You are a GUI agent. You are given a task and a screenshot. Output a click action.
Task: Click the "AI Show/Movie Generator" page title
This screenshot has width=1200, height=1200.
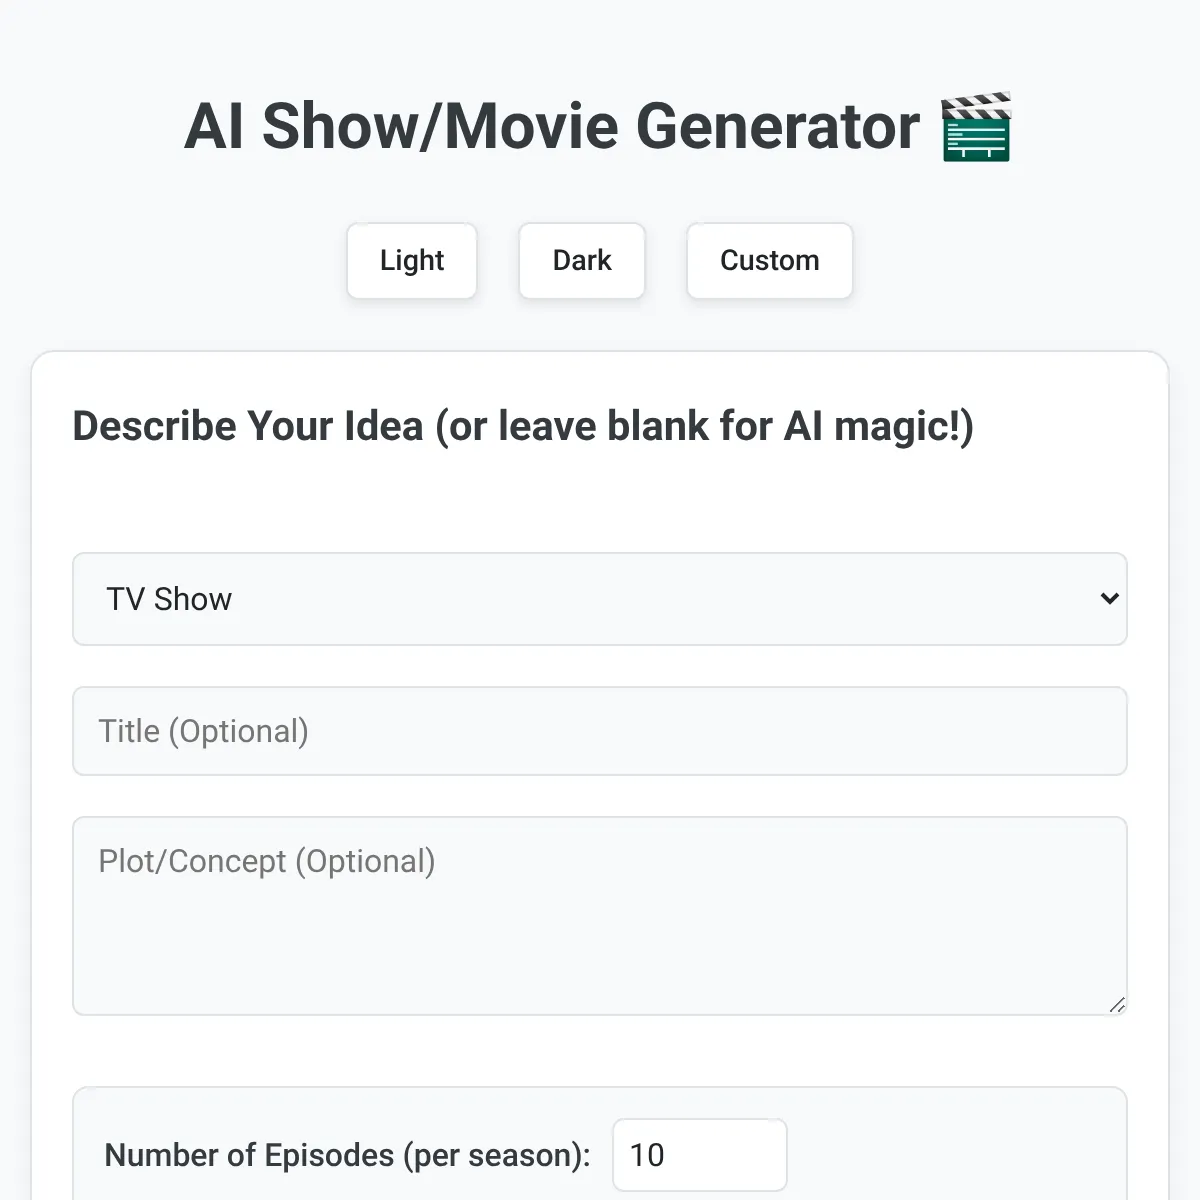(551, 127)
